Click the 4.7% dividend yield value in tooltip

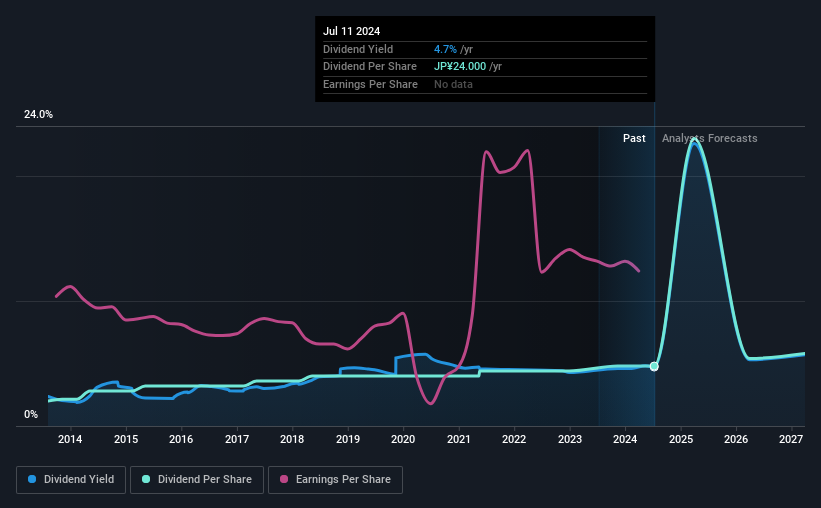point(445,49)
